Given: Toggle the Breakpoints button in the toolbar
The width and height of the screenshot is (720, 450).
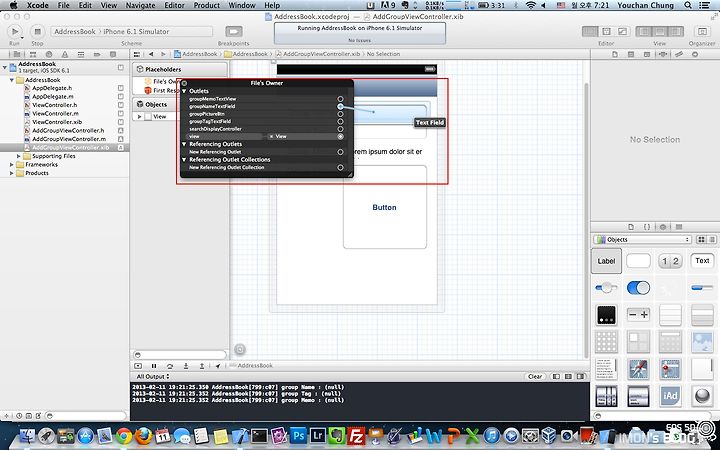Looking at the screenshot, I should (x=234, y=31).
